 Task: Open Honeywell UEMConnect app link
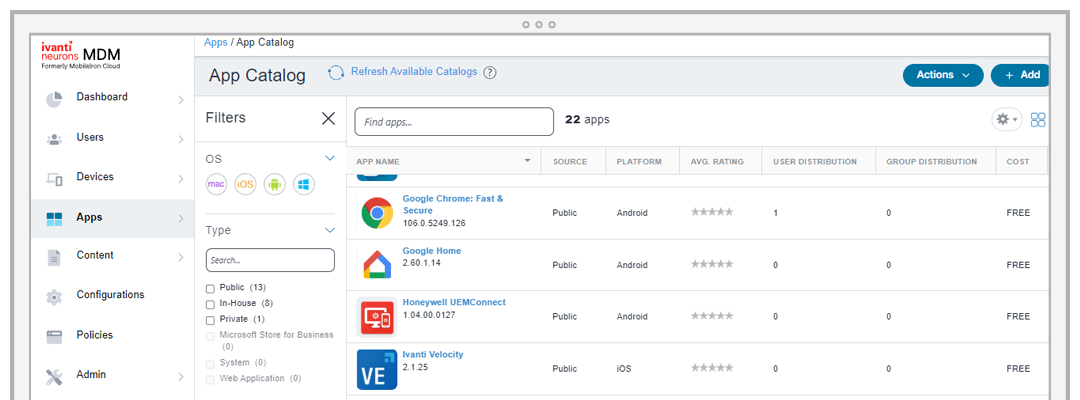[x=454, y=302]
